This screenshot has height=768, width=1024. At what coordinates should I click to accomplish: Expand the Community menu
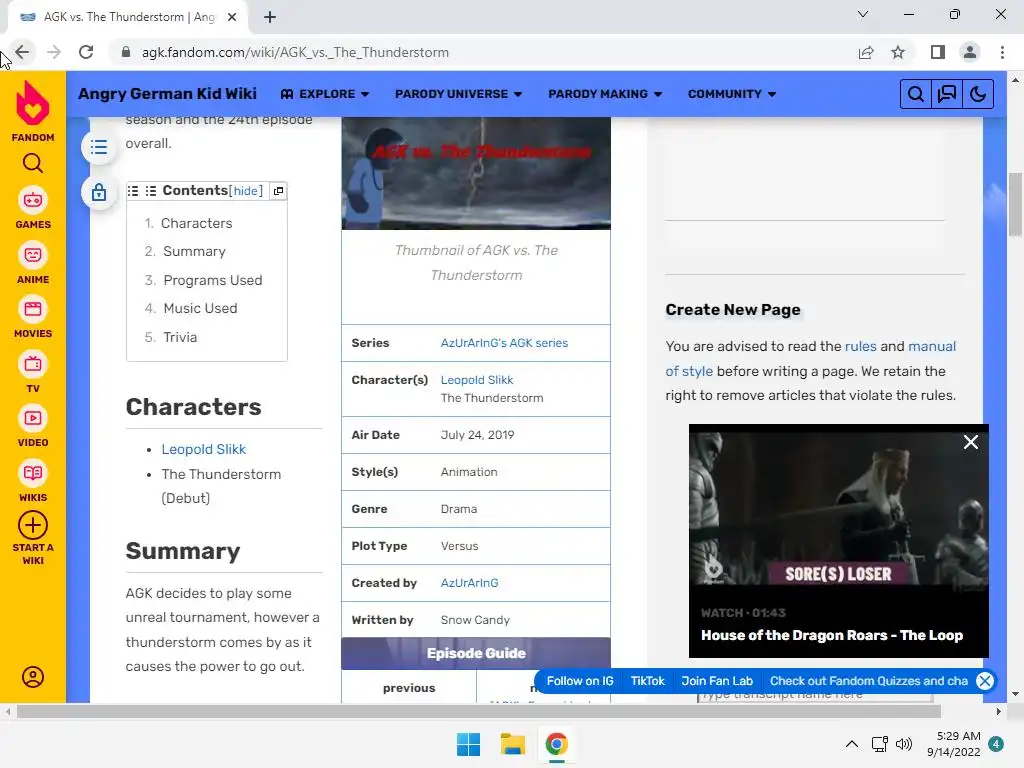[732, 94]
